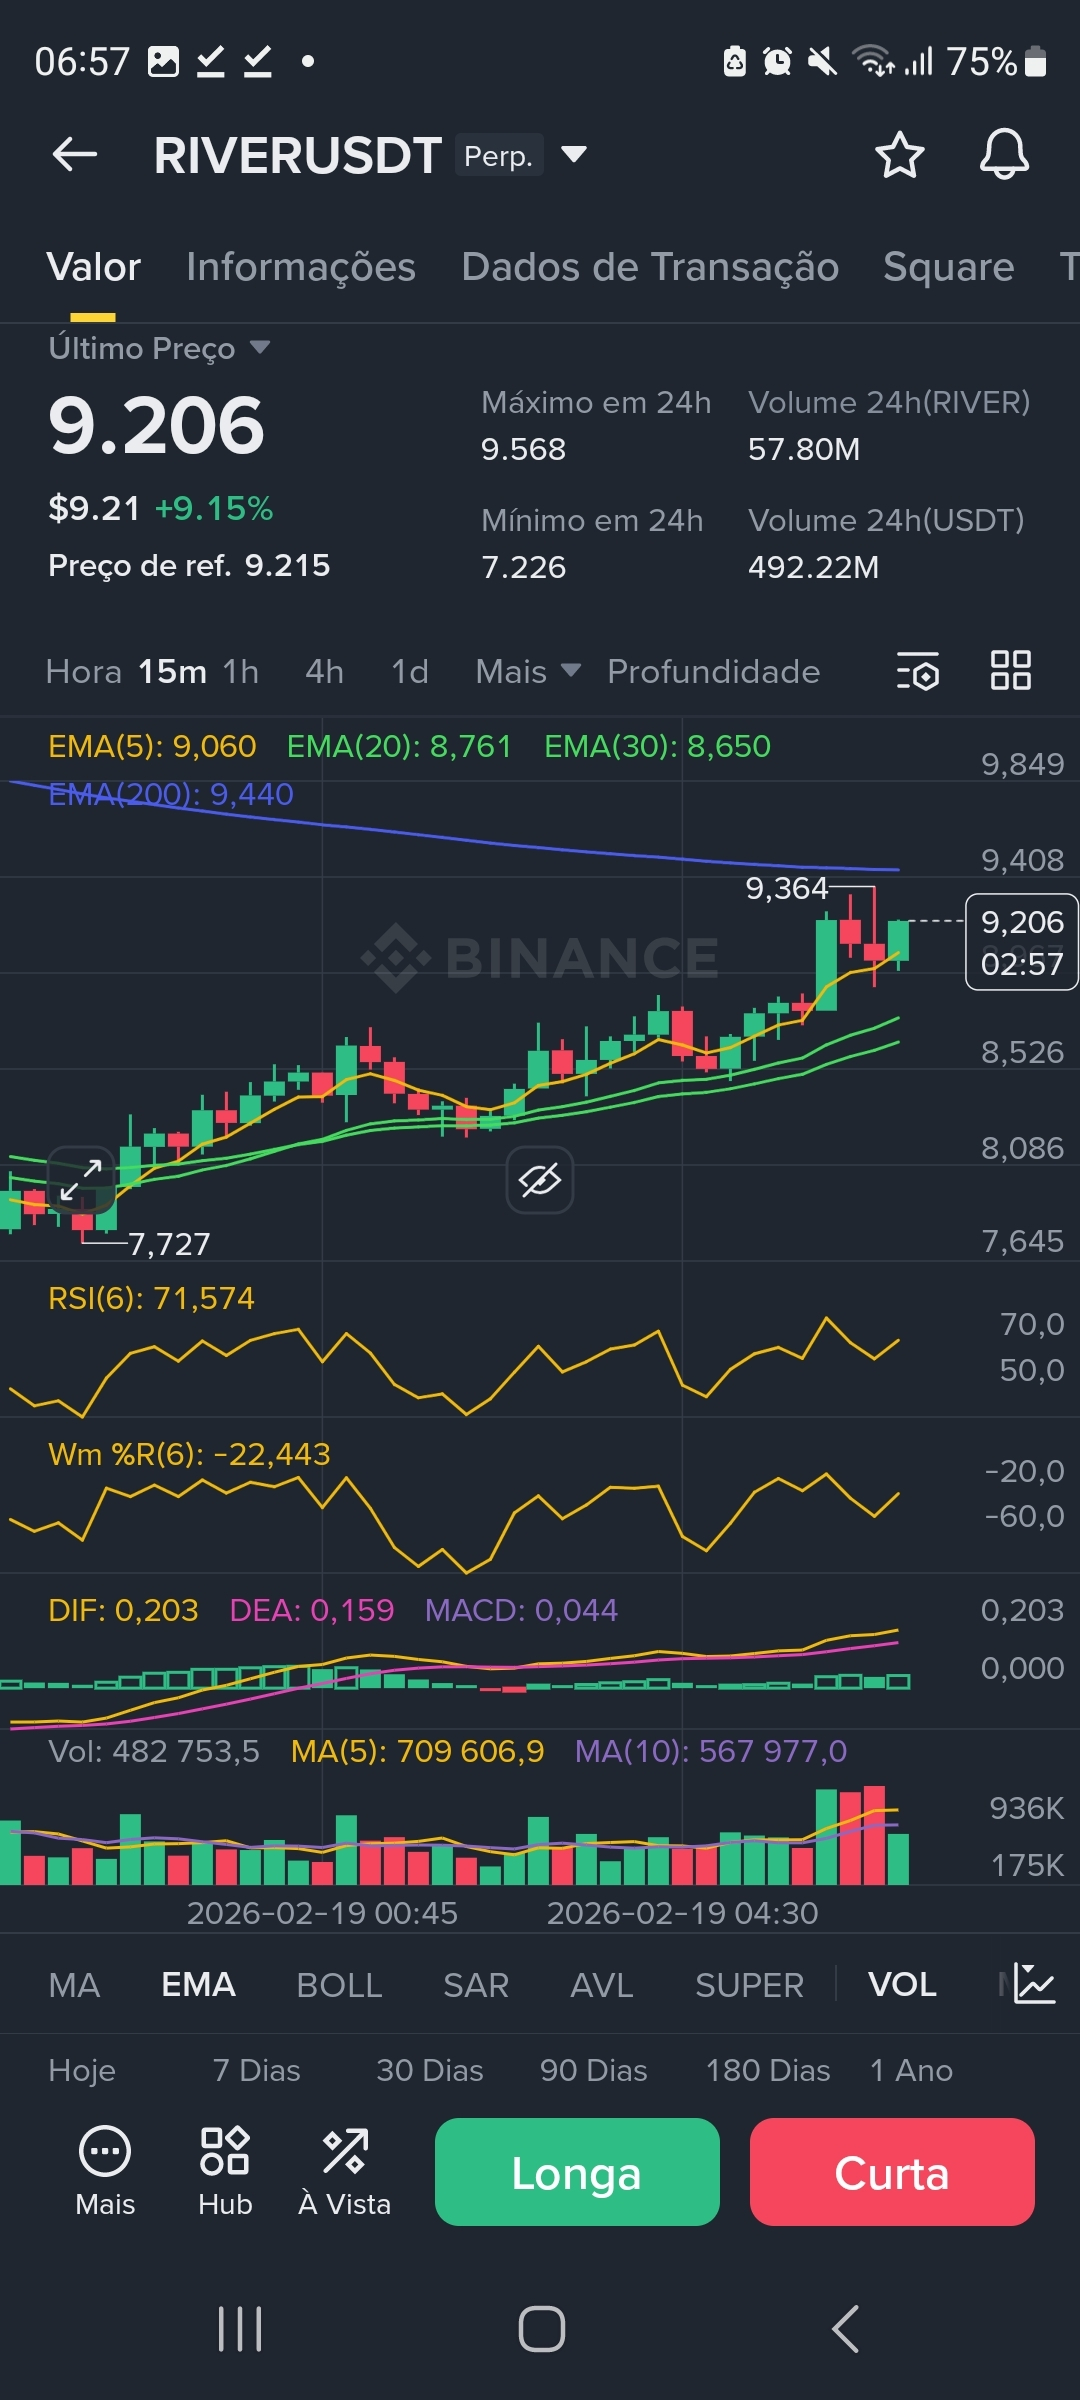Select the 4h timeframe
Image resolution: width=1080 pixels, height=2400 pixels.
point(325,671)
